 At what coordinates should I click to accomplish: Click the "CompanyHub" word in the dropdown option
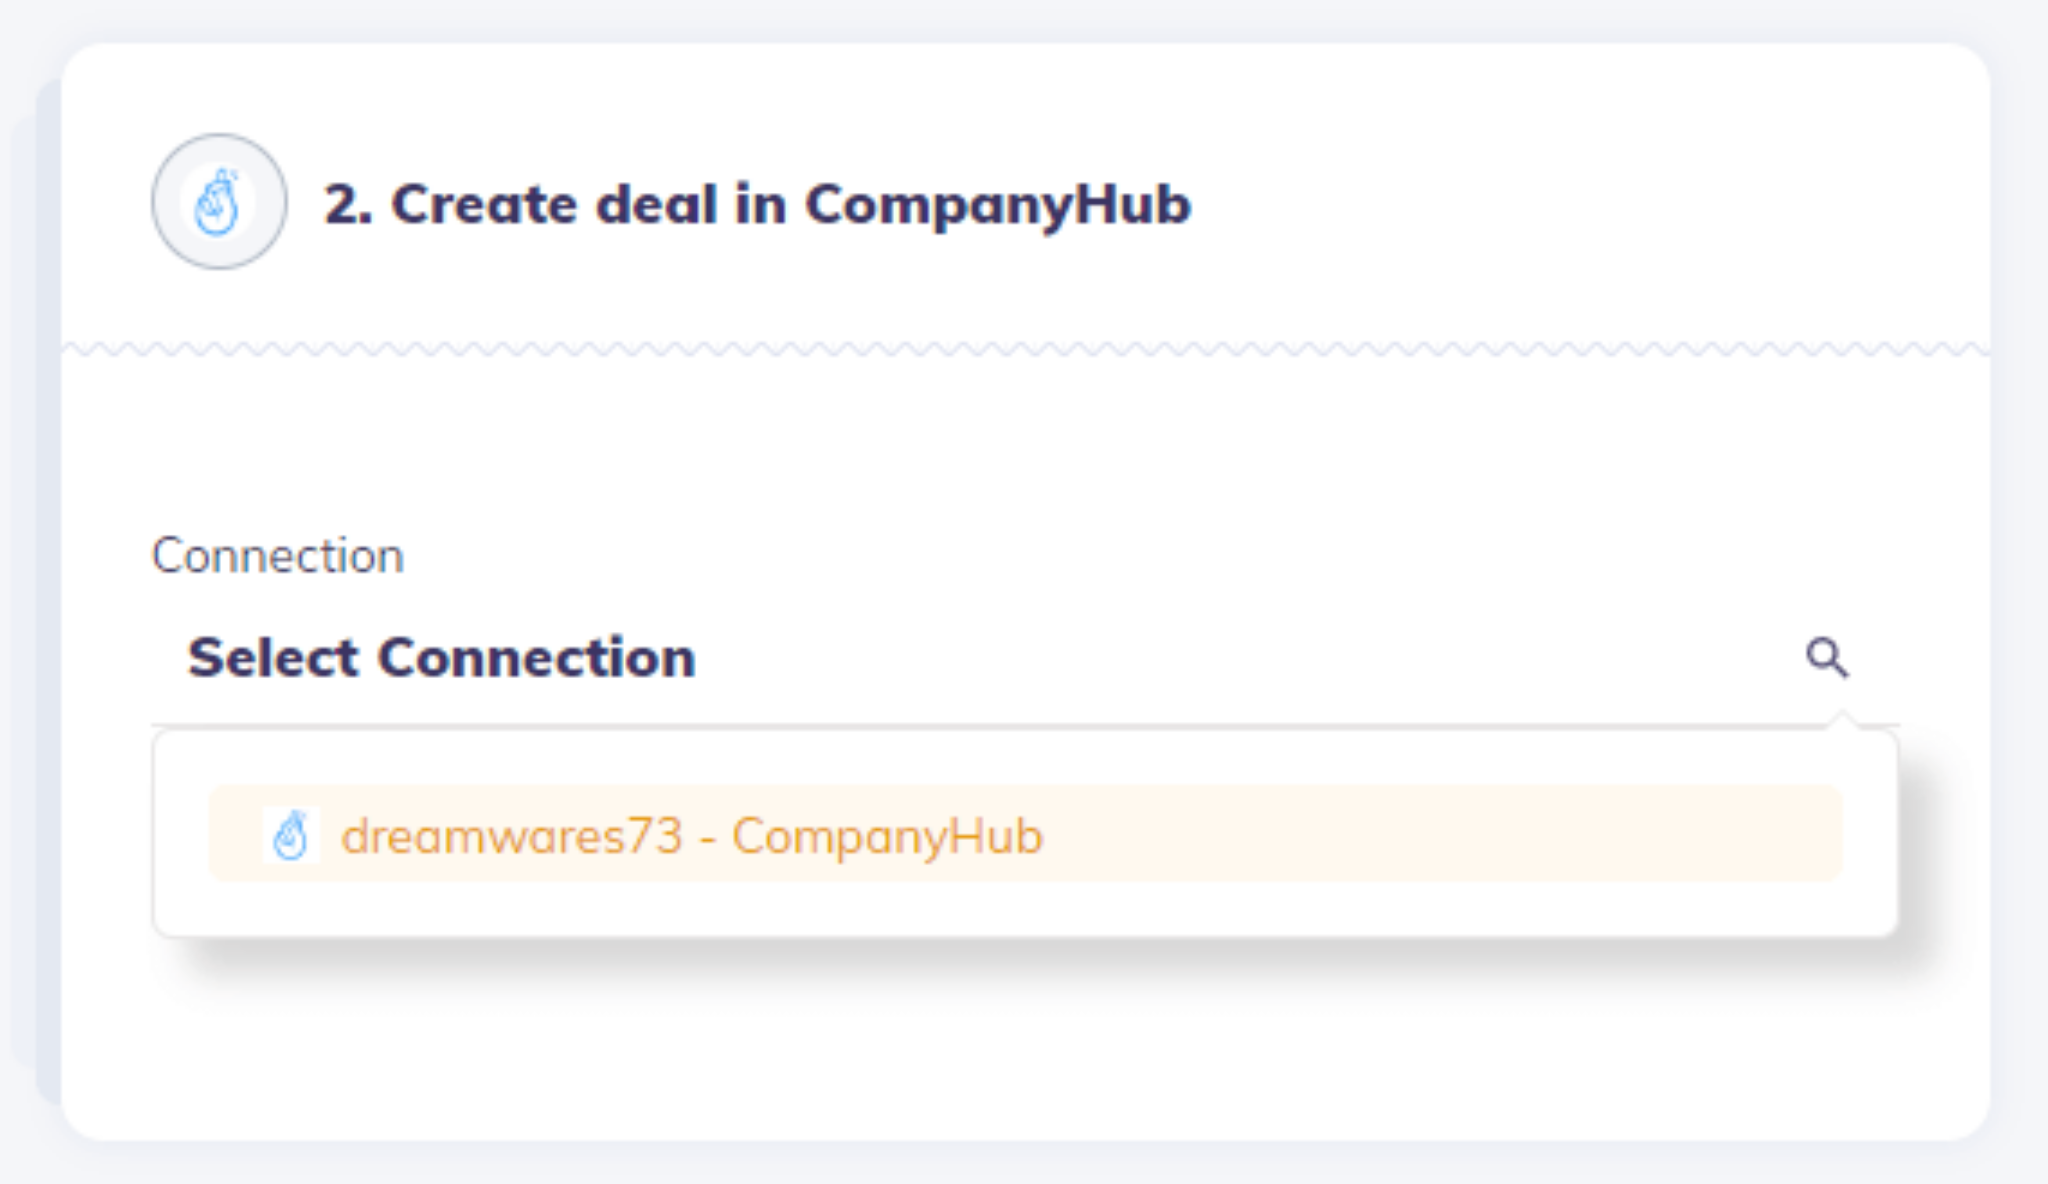pyautogui.click(x=887, y=837)
